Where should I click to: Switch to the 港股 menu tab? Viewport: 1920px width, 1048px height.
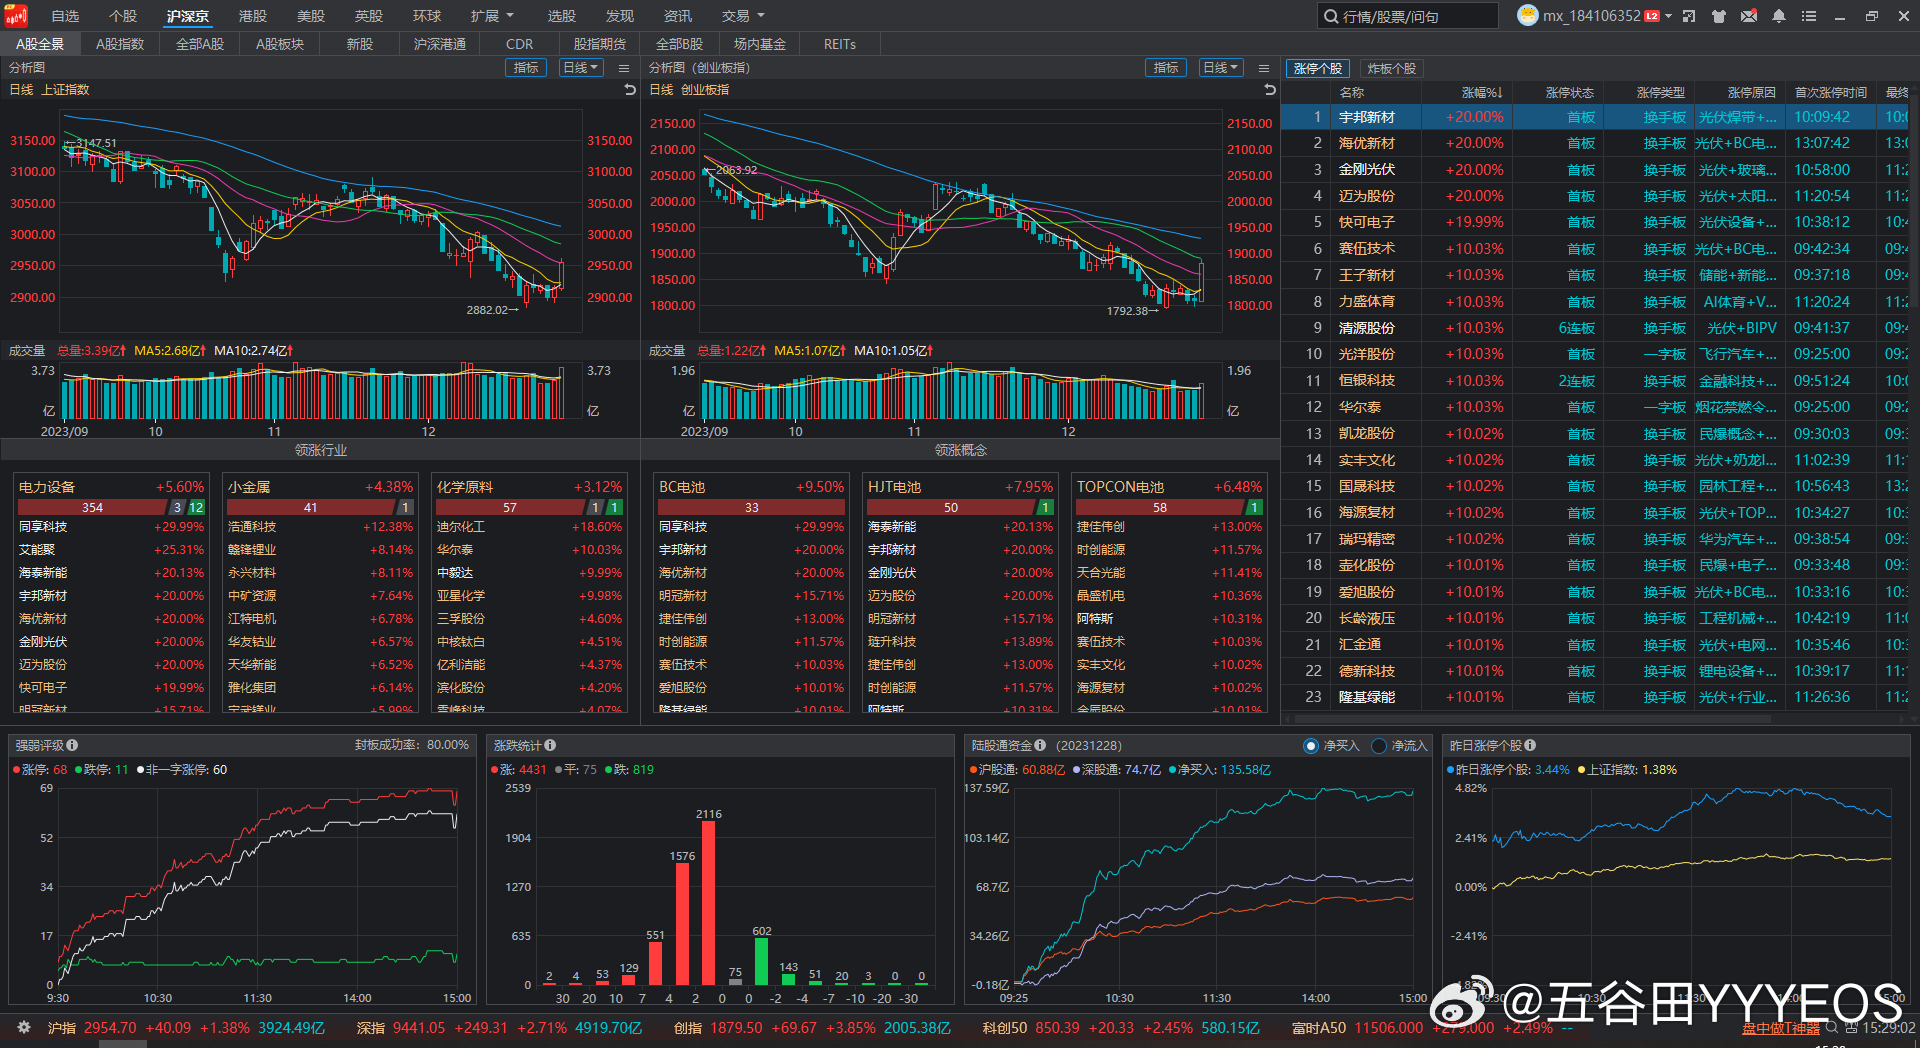pos(253,16)
